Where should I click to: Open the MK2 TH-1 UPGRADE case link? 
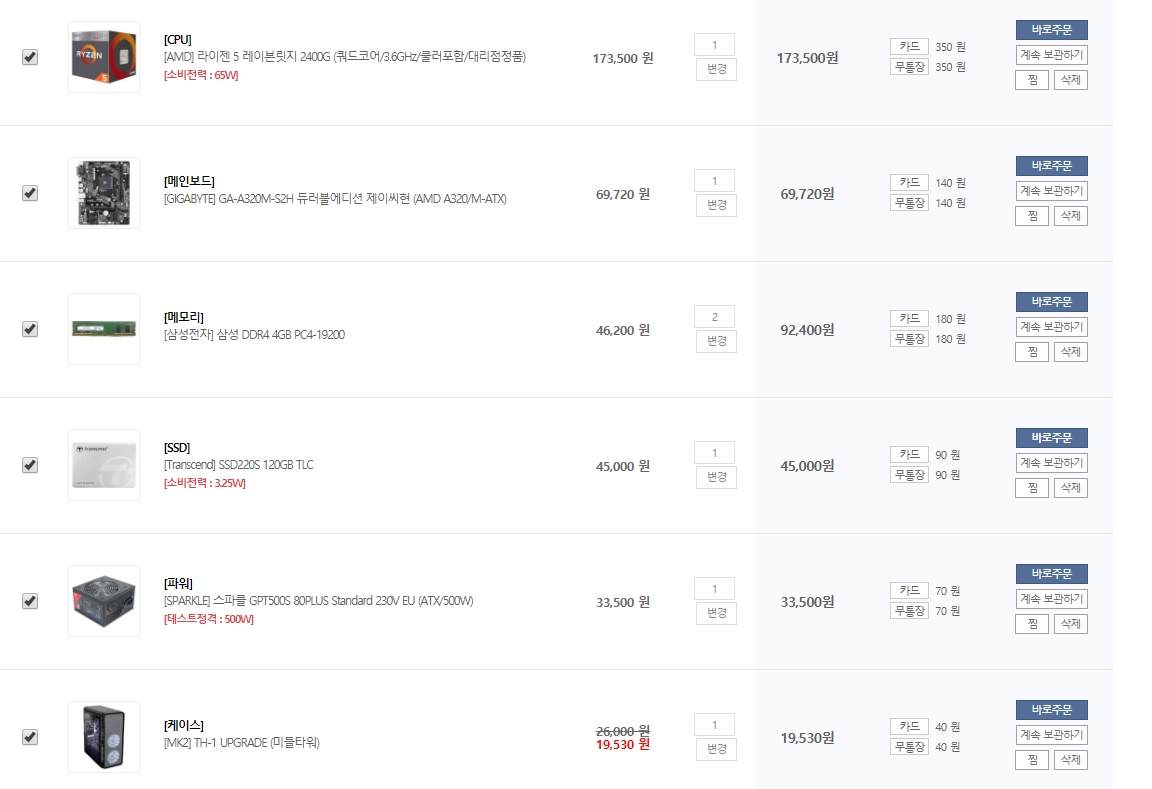click(x=242, y=743)
